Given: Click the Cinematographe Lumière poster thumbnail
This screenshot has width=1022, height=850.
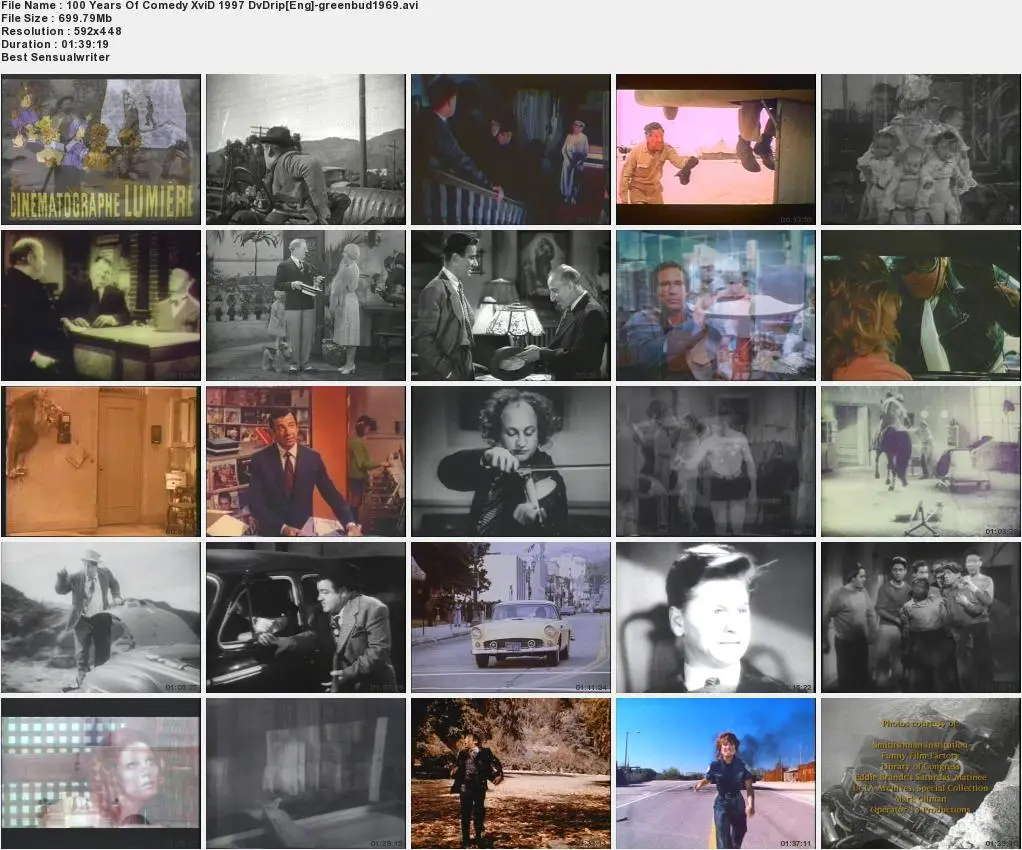Looking at the screenshot, I should [x=101, y=149].
